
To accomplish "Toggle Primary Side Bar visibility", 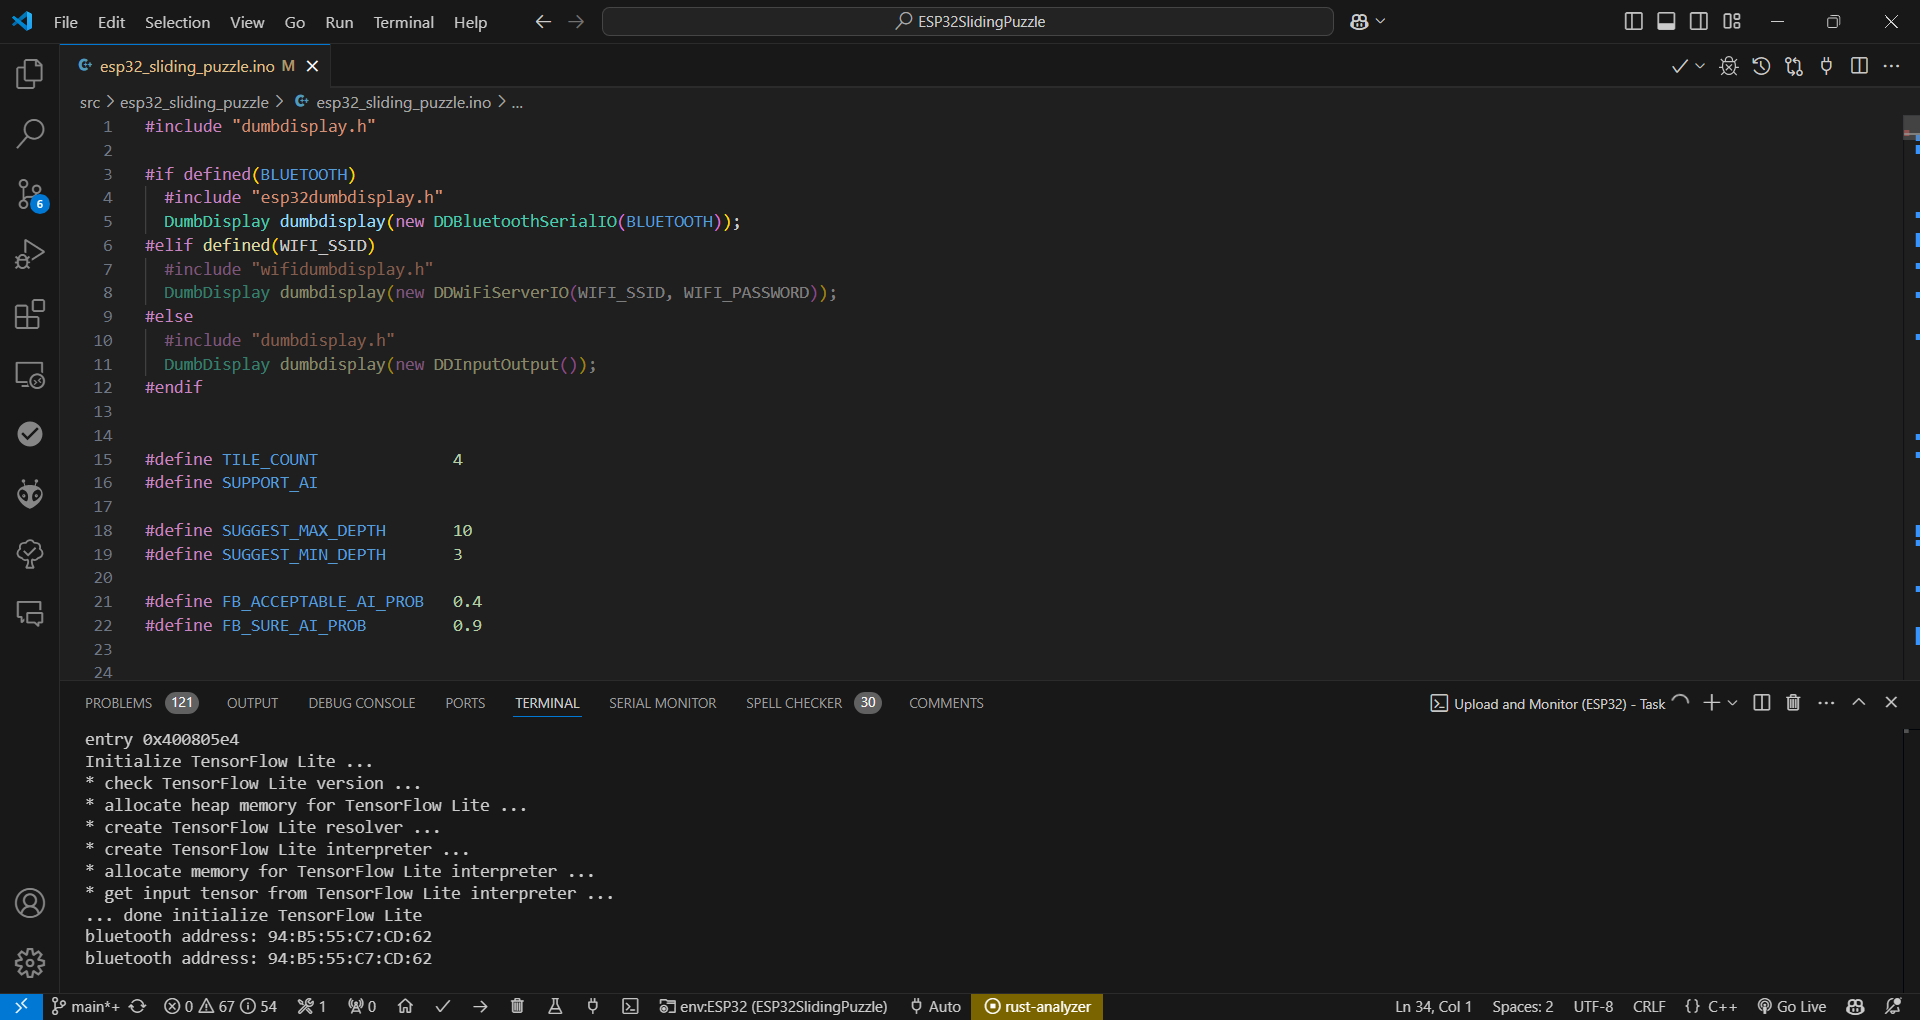I will tap(1633, 21).
